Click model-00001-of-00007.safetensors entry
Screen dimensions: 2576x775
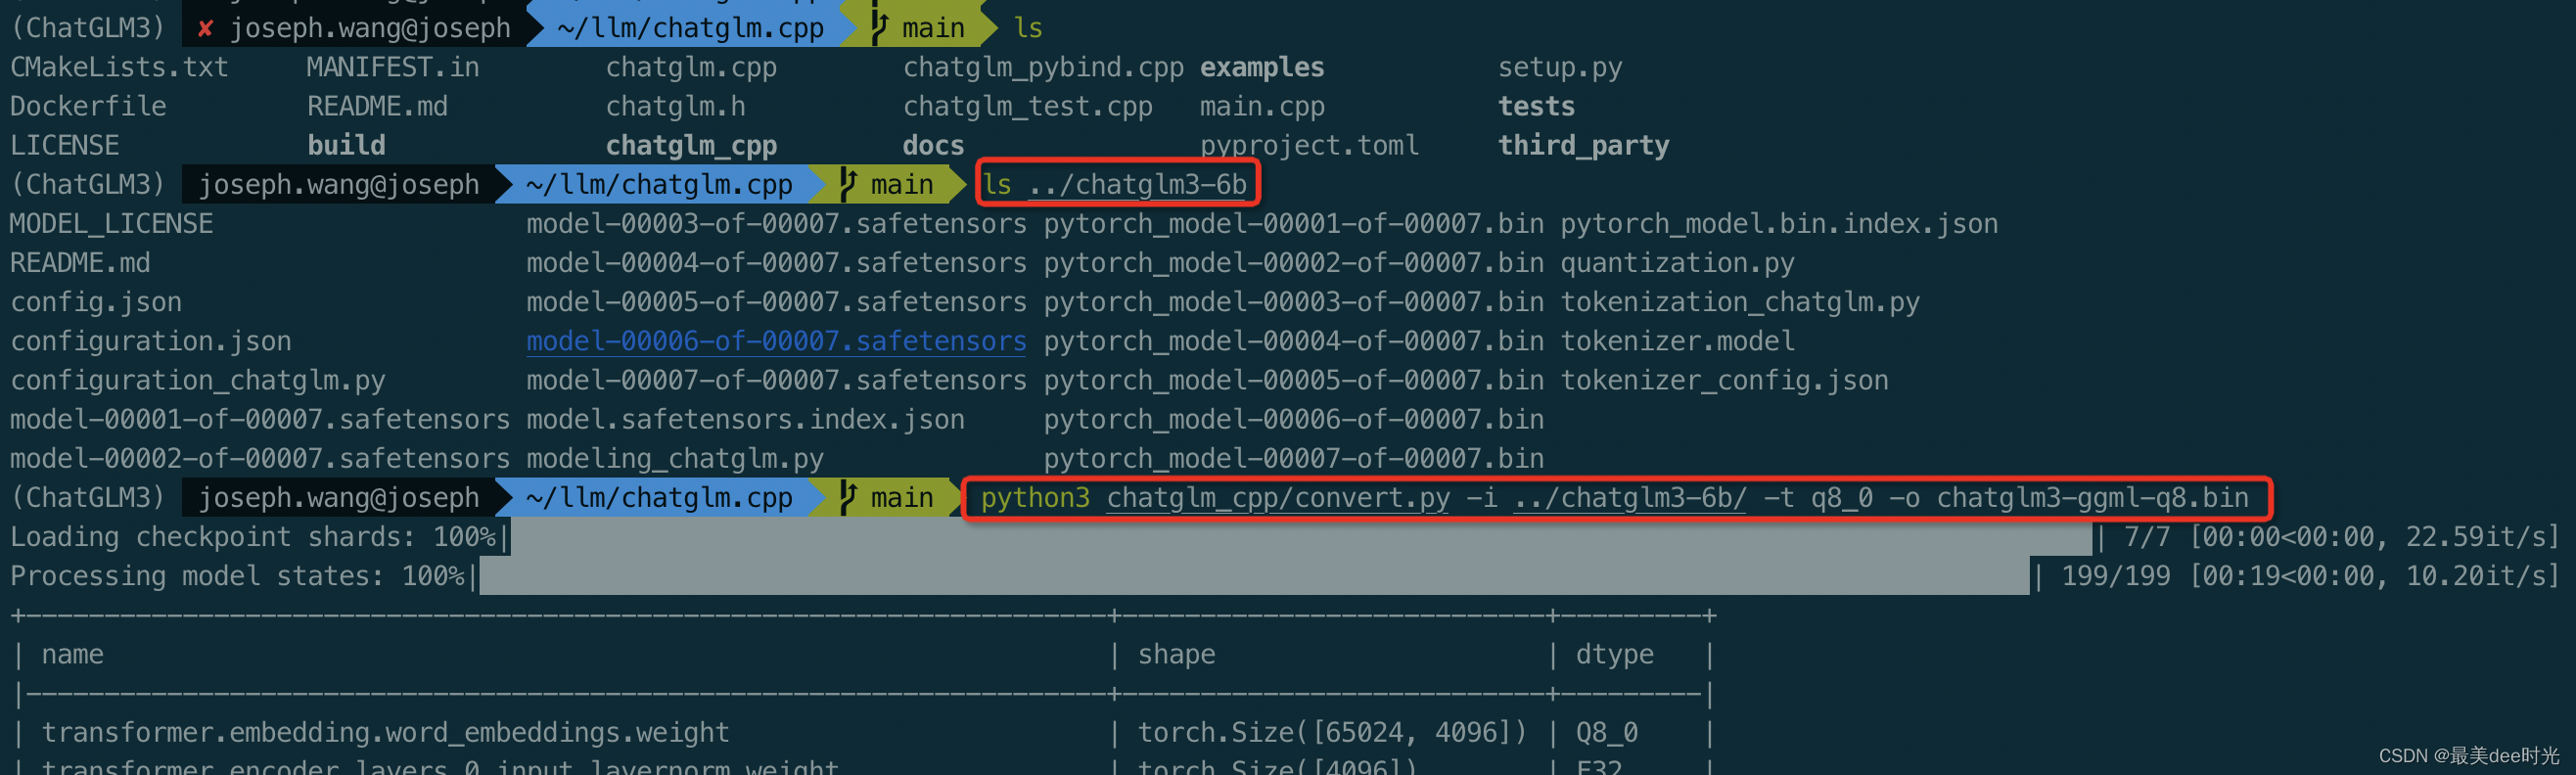tap(260, 419)
